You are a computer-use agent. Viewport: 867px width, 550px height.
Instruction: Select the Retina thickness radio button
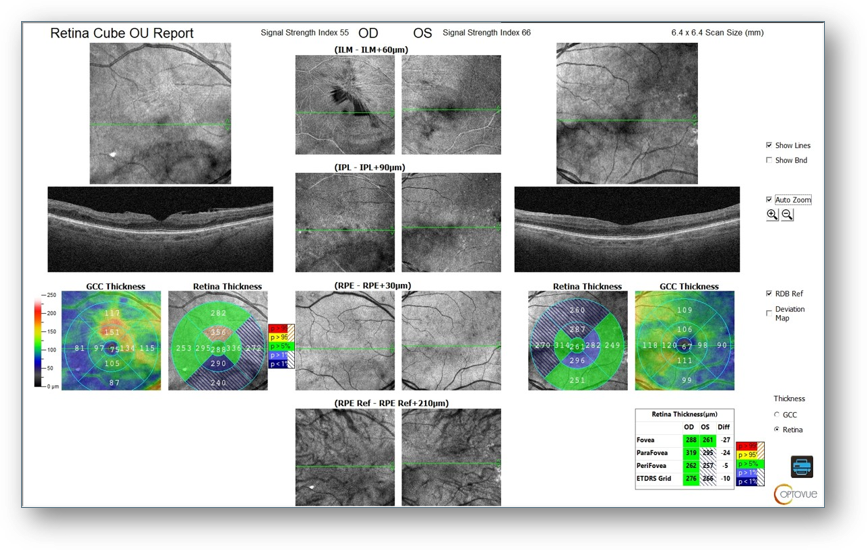coord(777,429)
